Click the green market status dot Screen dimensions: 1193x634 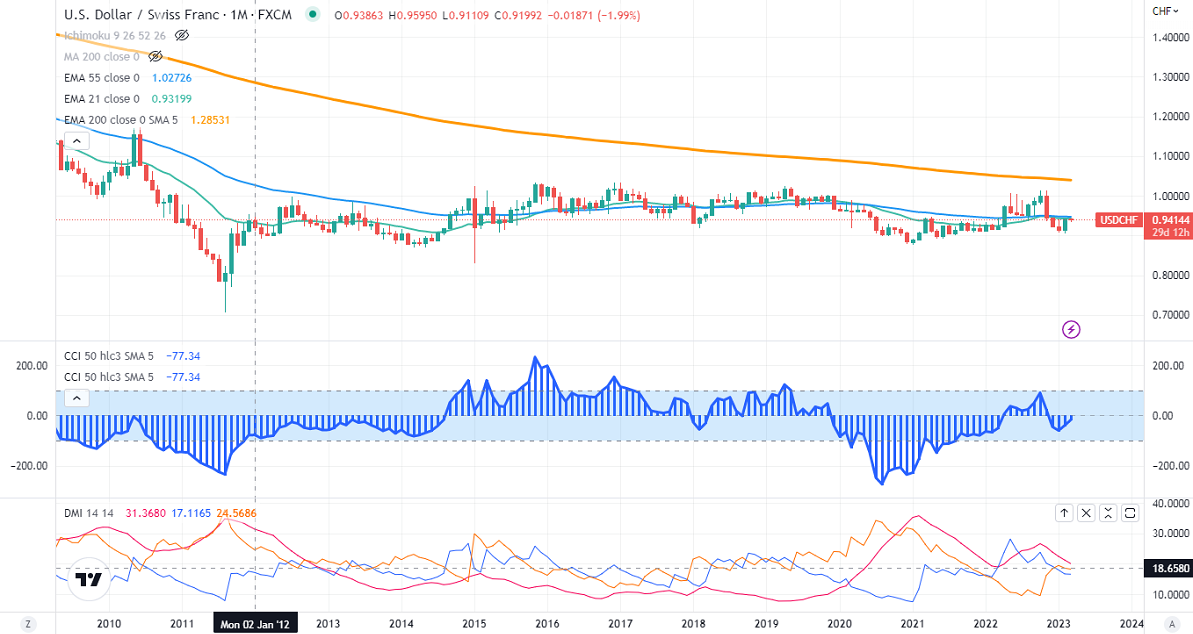click(x=314, y=15)
